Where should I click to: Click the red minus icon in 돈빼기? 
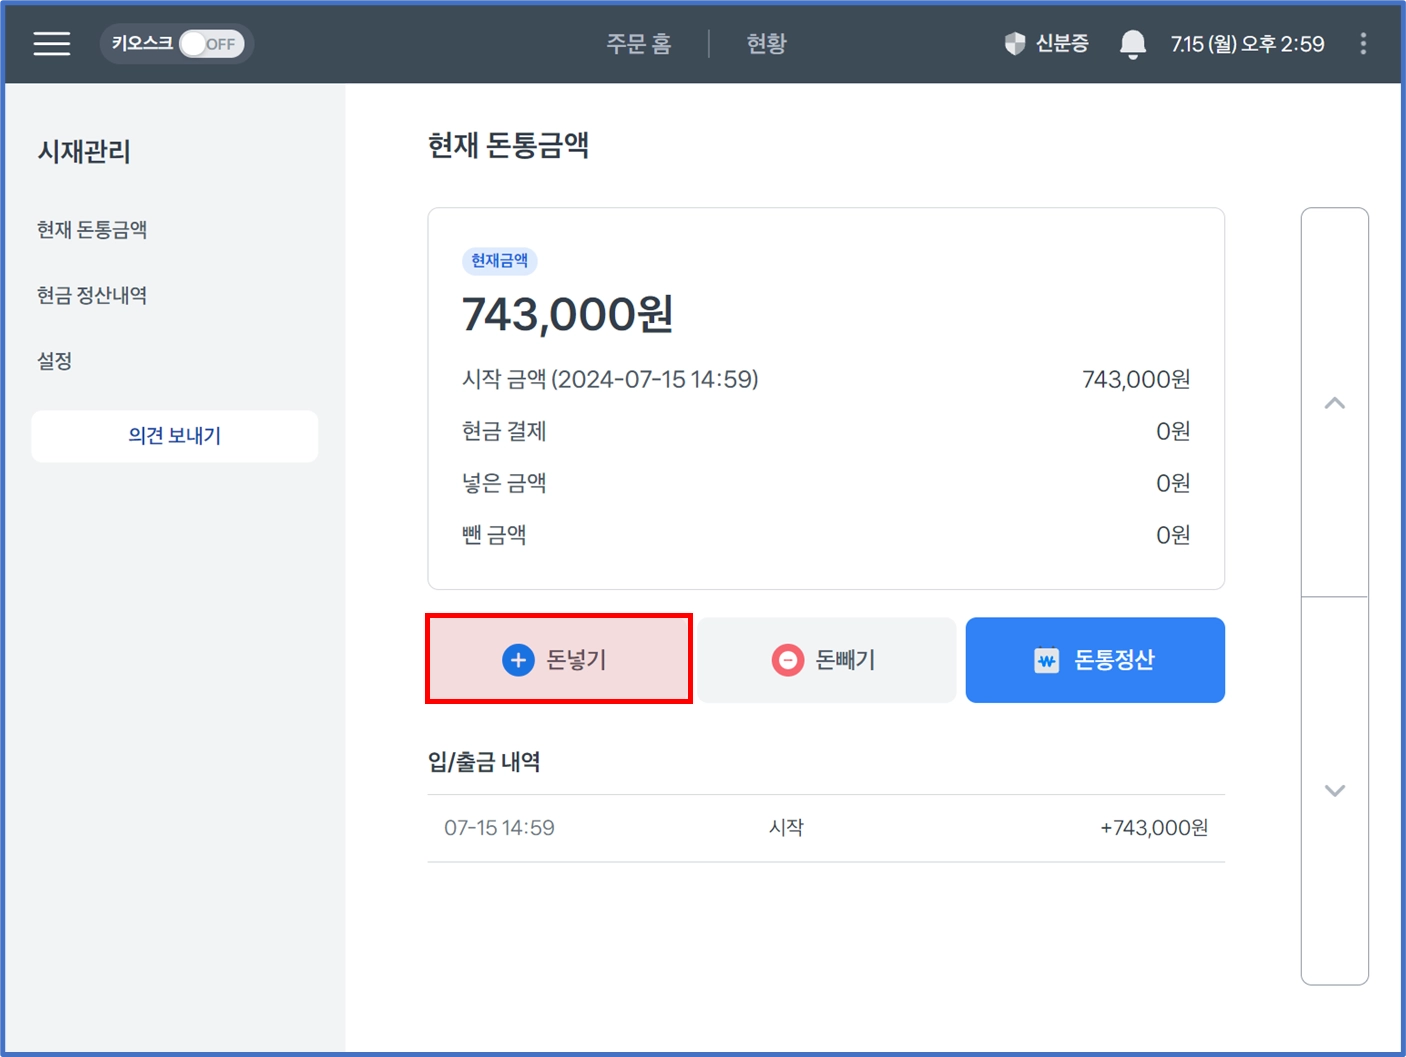click(x=788, y=660)
